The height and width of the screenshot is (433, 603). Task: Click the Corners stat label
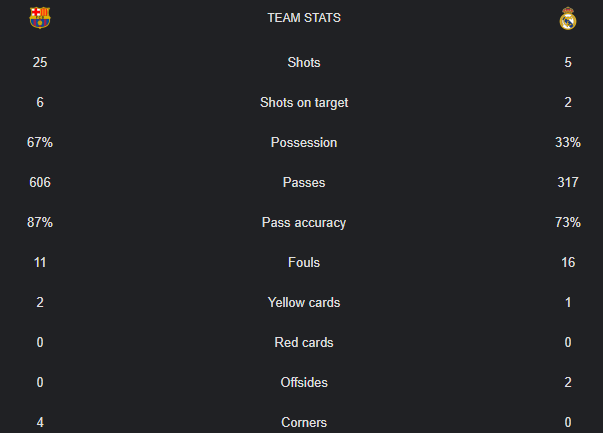pyautogui.click(x=304, y=422)
